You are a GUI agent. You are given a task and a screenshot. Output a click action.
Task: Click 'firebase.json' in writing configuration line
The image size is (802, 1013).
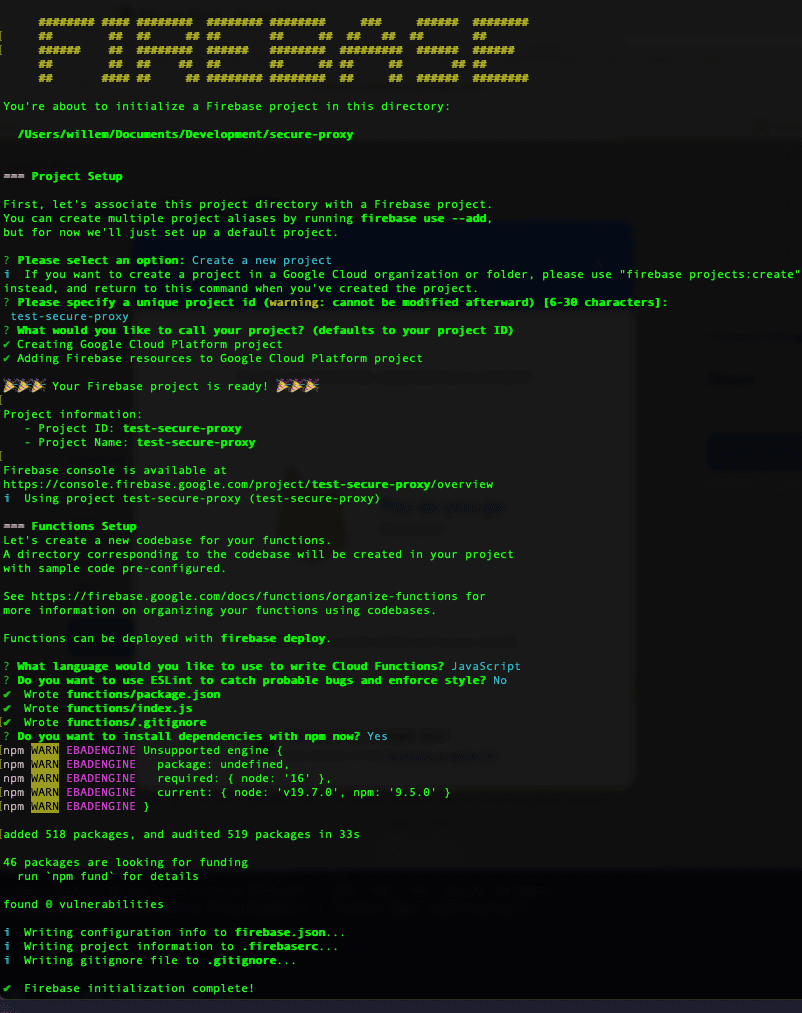[x=280, y=932]
